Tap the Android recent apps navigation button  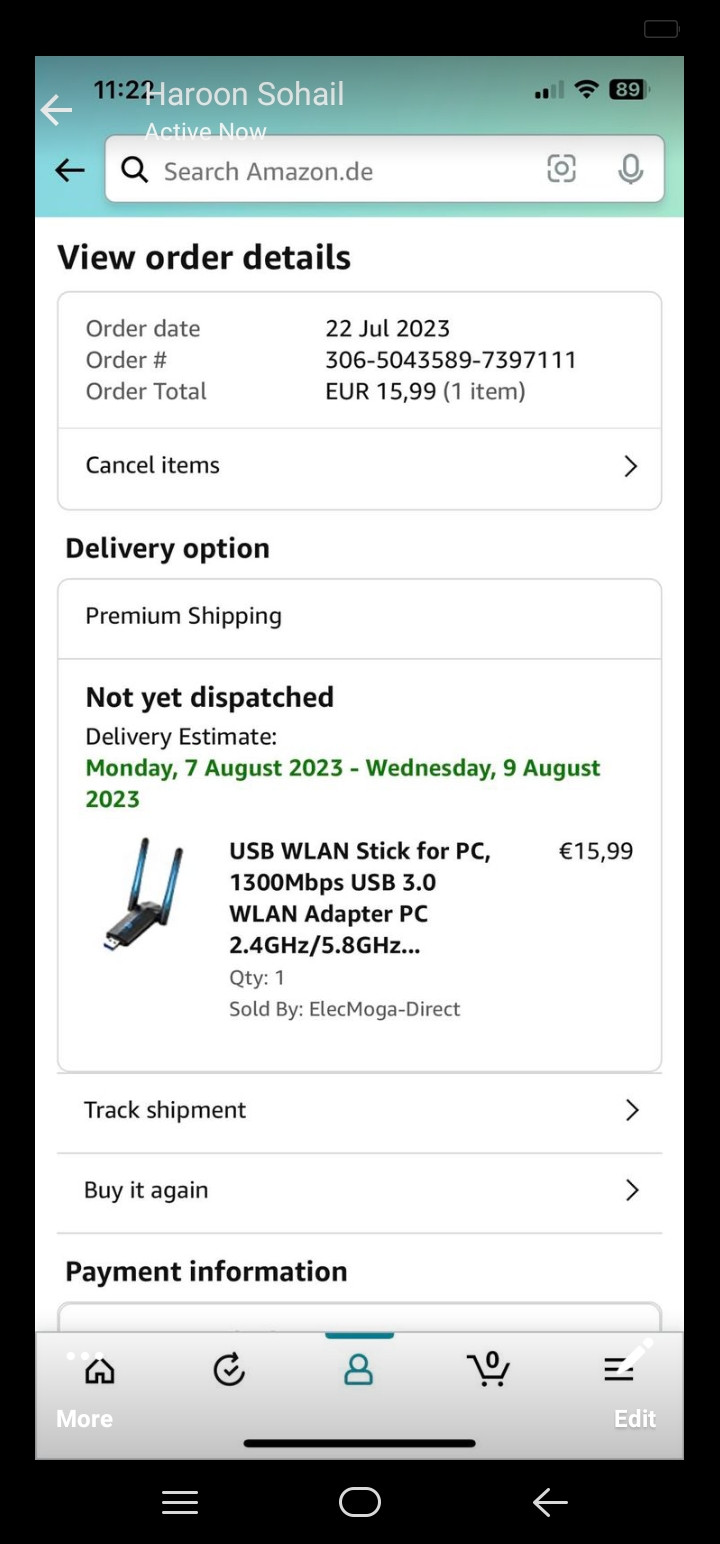pyautogui.click(x=180, y=1502)
